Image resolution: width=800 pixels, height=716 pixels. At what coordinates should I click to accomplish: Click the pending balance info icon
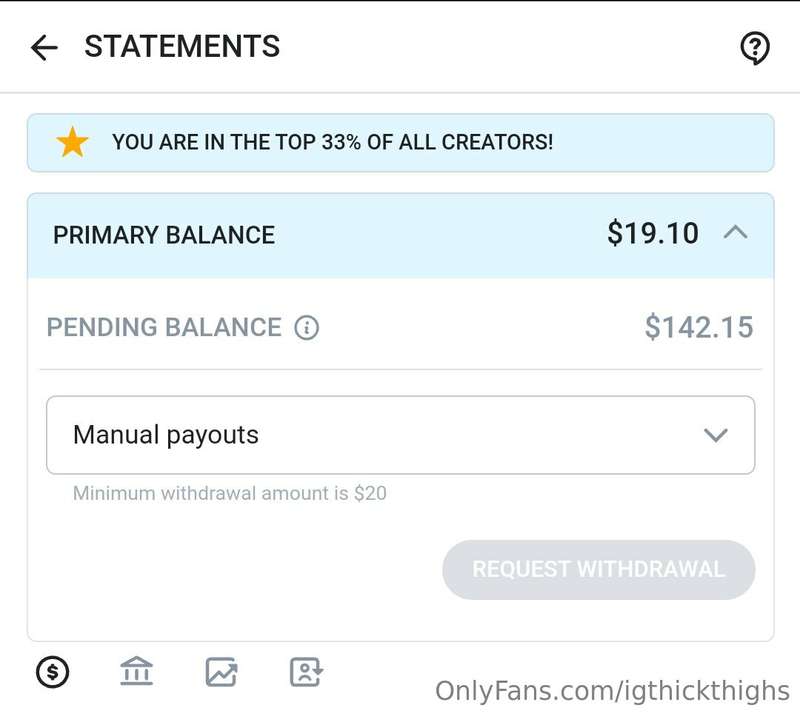coord(306,328)
